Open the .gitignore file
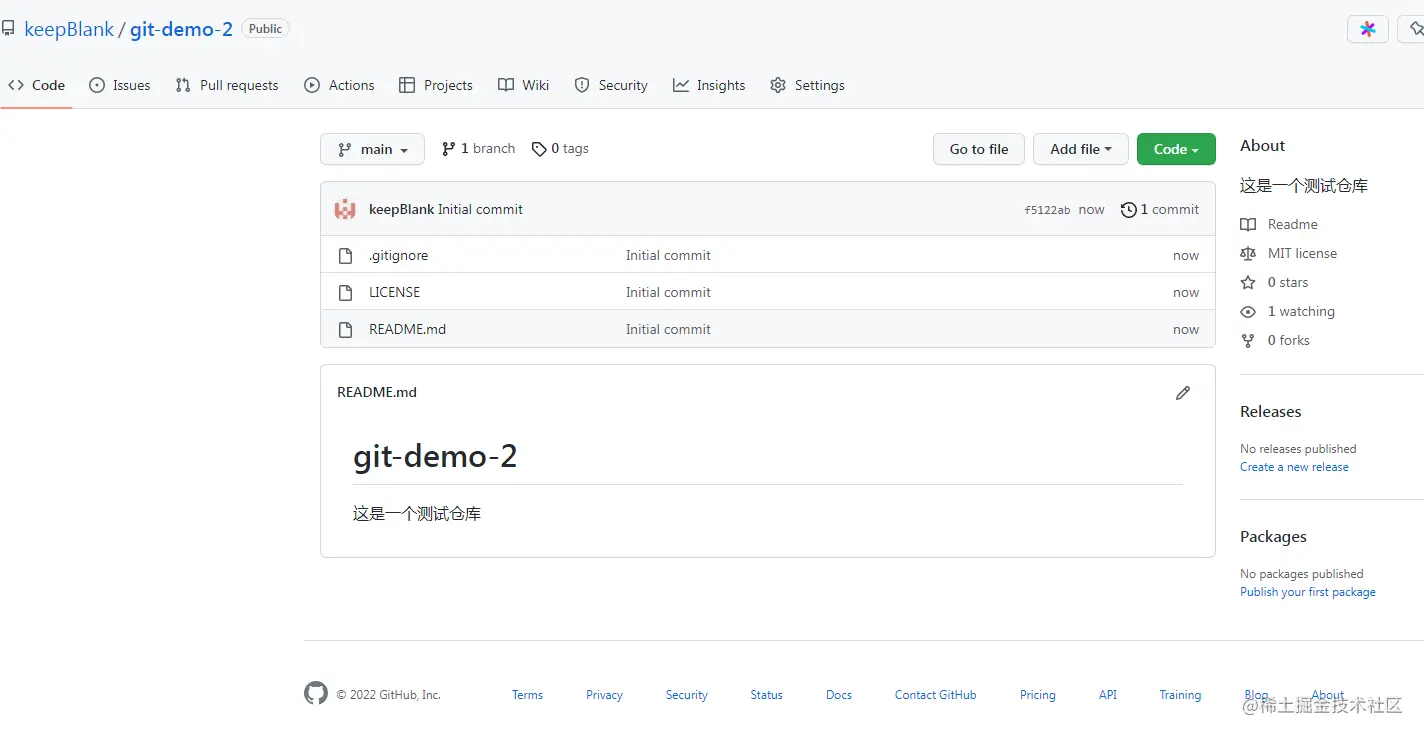Screen dimensions: 1424x737 pos(398,256)
